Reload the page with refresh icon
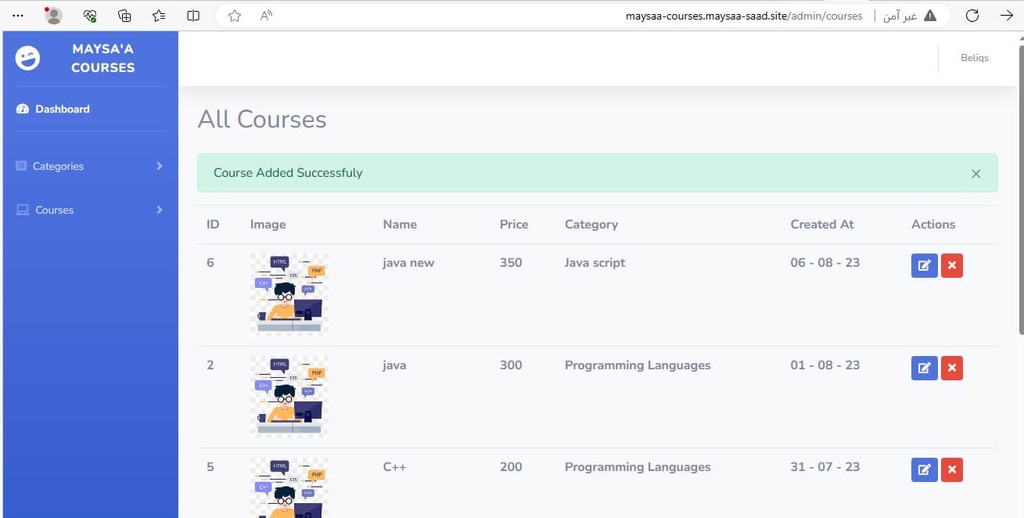The image size is (1024, 518). coord(972,16)
